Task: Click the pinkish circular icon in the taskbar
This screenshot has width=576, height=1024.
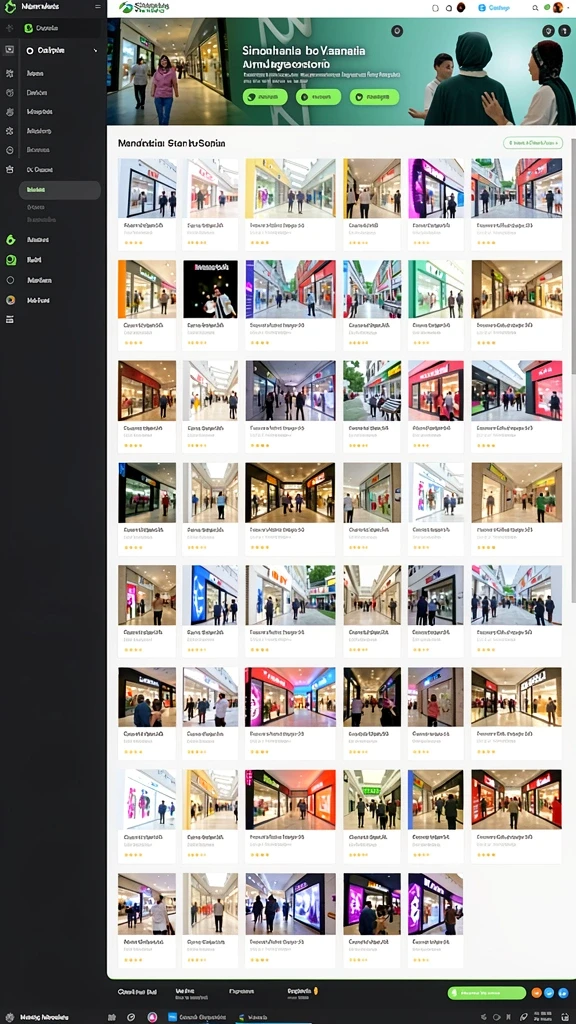Action: coord(152,1017)
